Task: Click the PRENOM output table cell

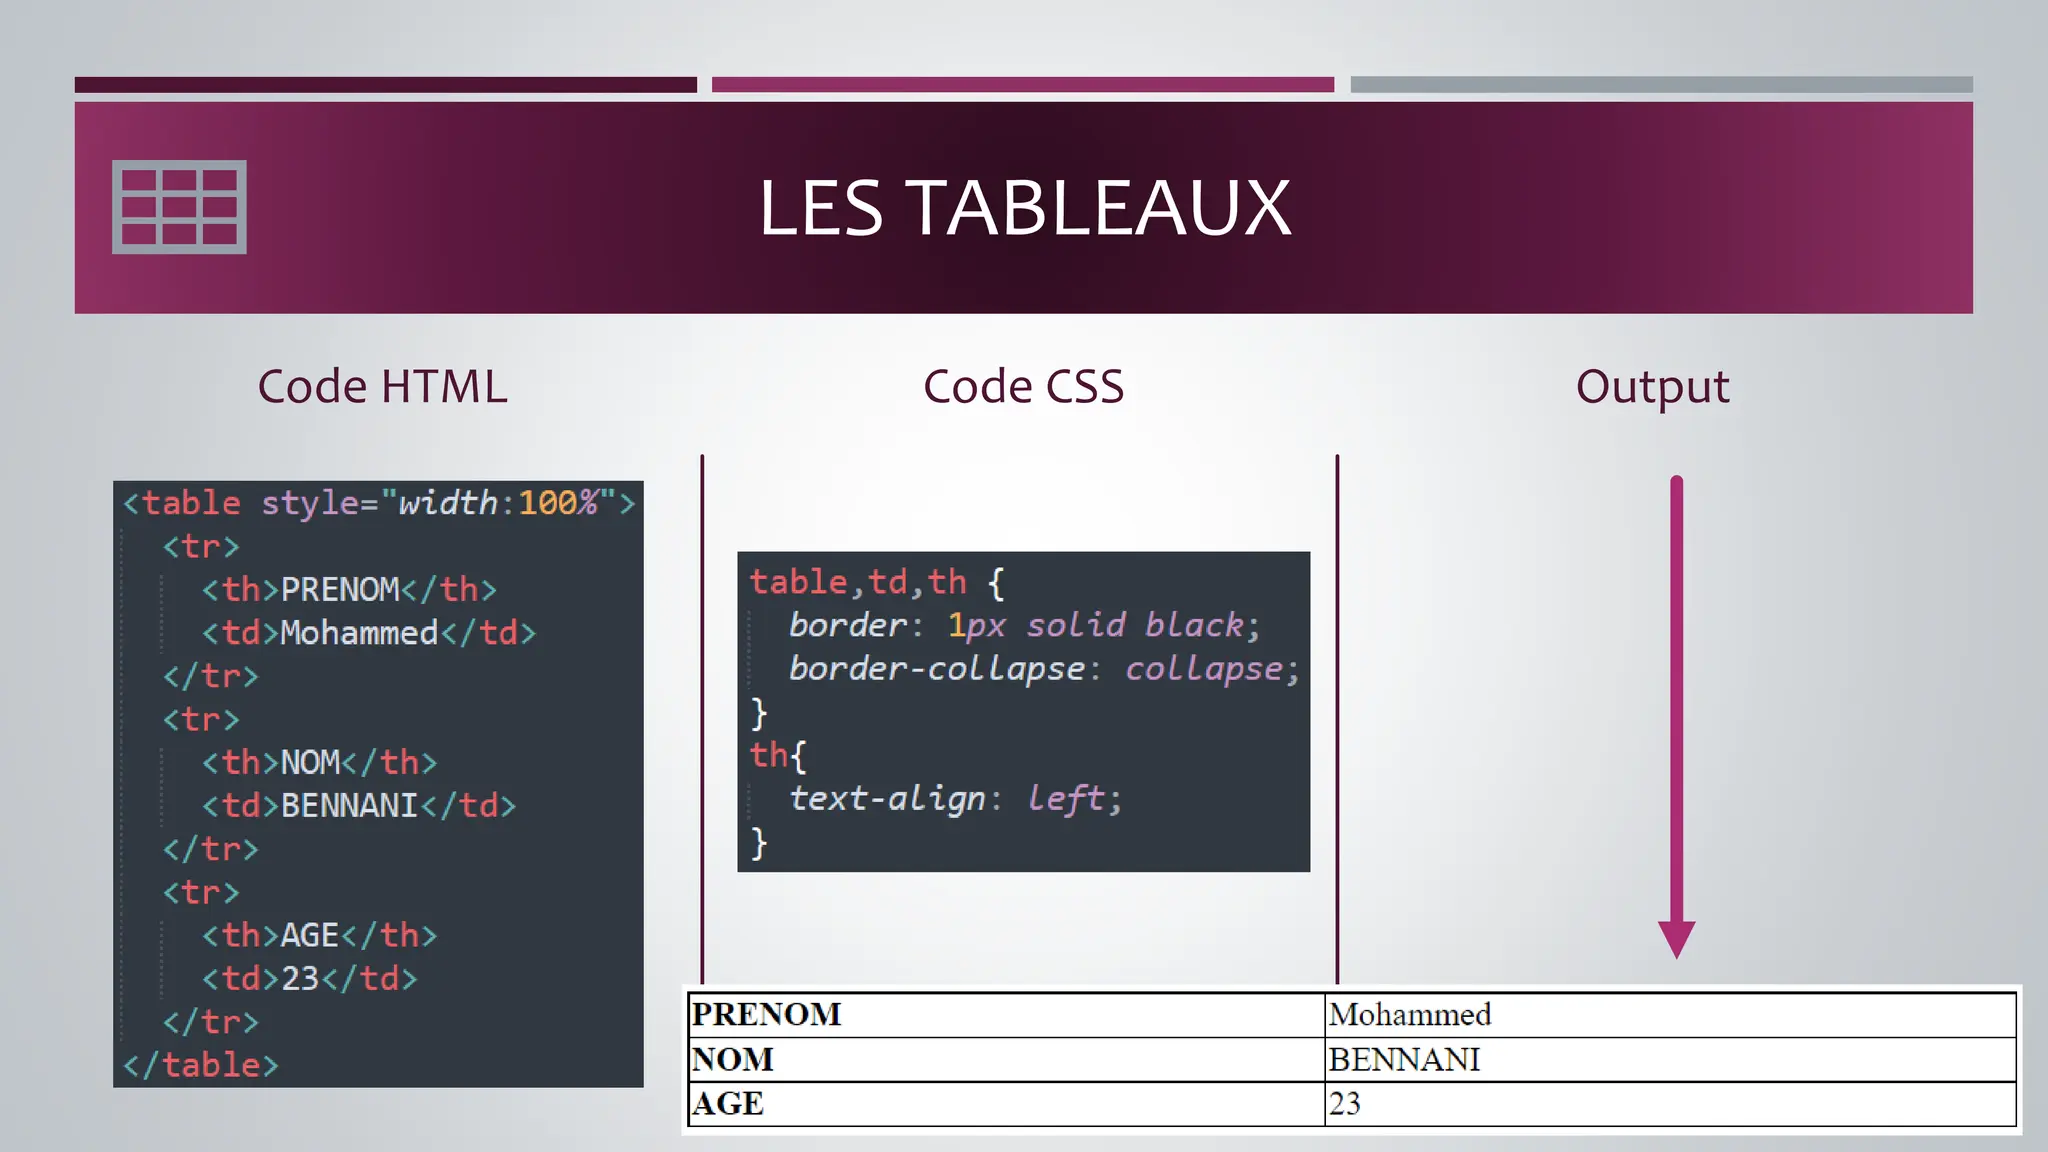Action: click(1006, 1015)
